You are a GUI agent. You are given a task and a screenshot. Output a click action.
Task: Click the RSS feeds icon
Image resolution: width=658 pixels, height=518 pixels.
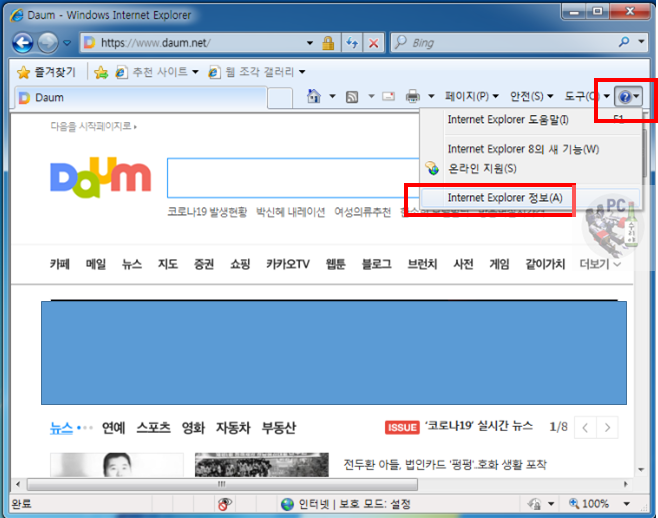coord(352,97)
